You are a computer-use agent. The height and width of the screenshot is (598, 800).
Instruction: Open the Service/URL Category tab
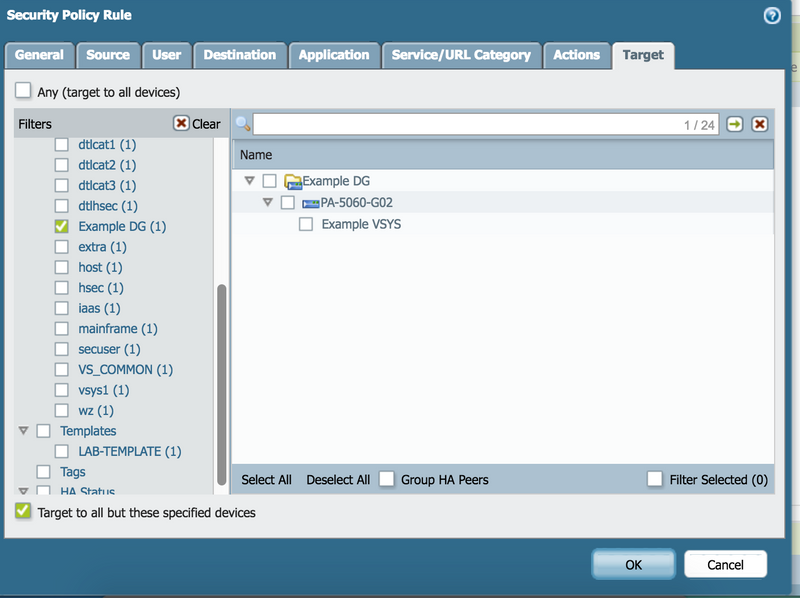point(461,55)
